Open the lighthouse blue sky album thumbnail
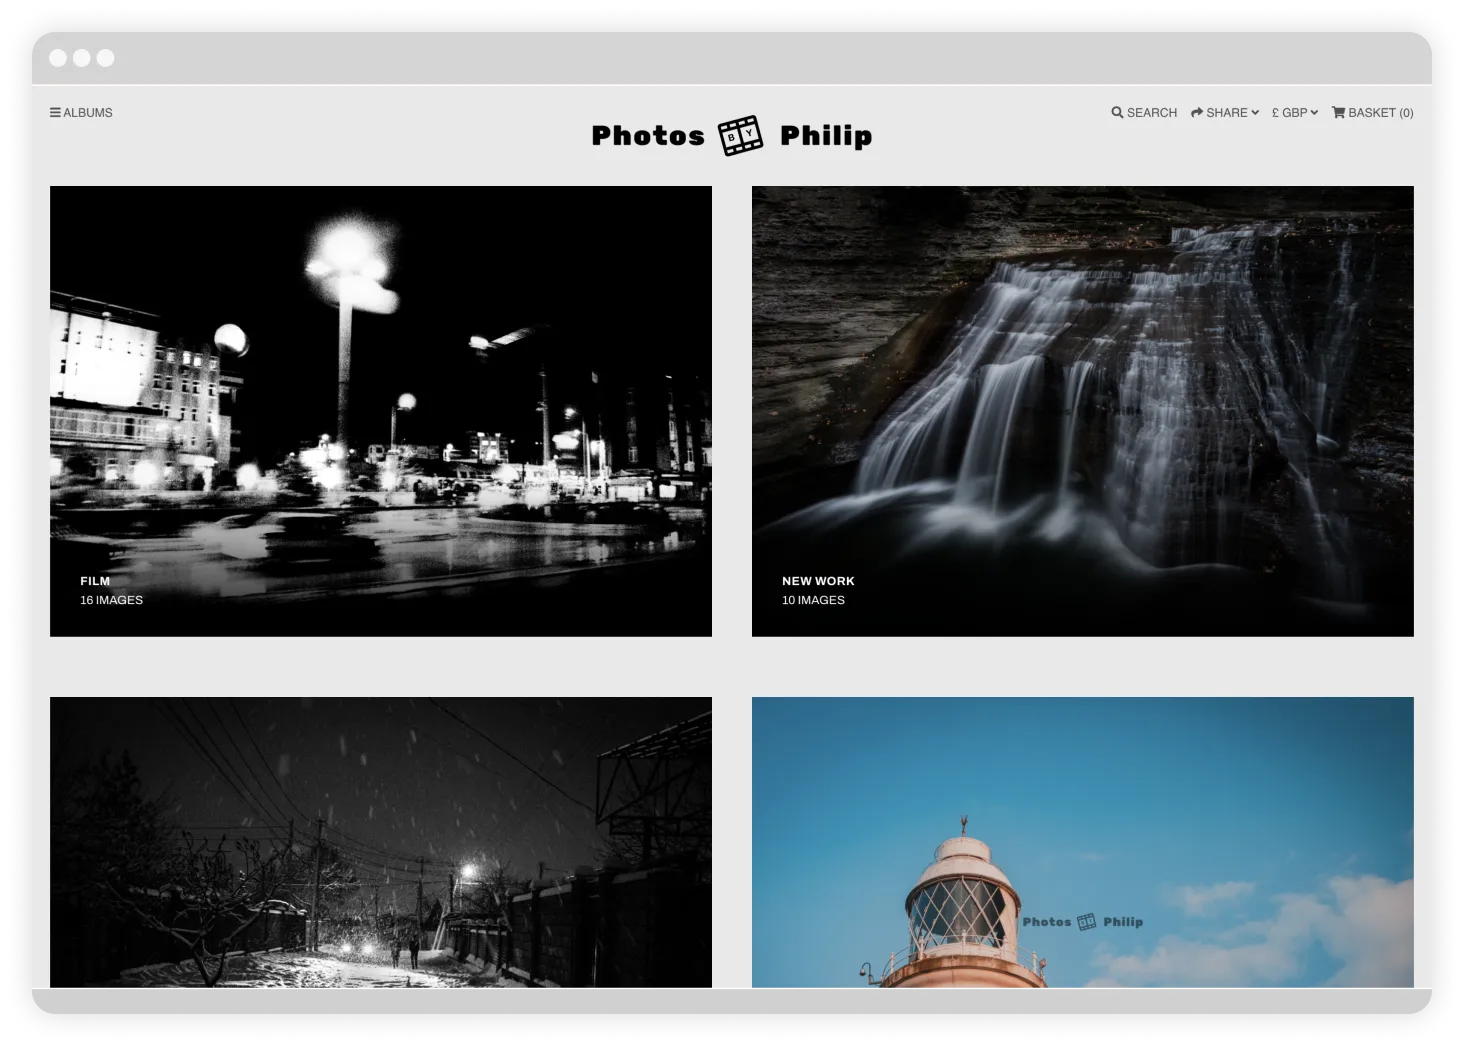1464x1046 pixels. tap(1083, 842)
